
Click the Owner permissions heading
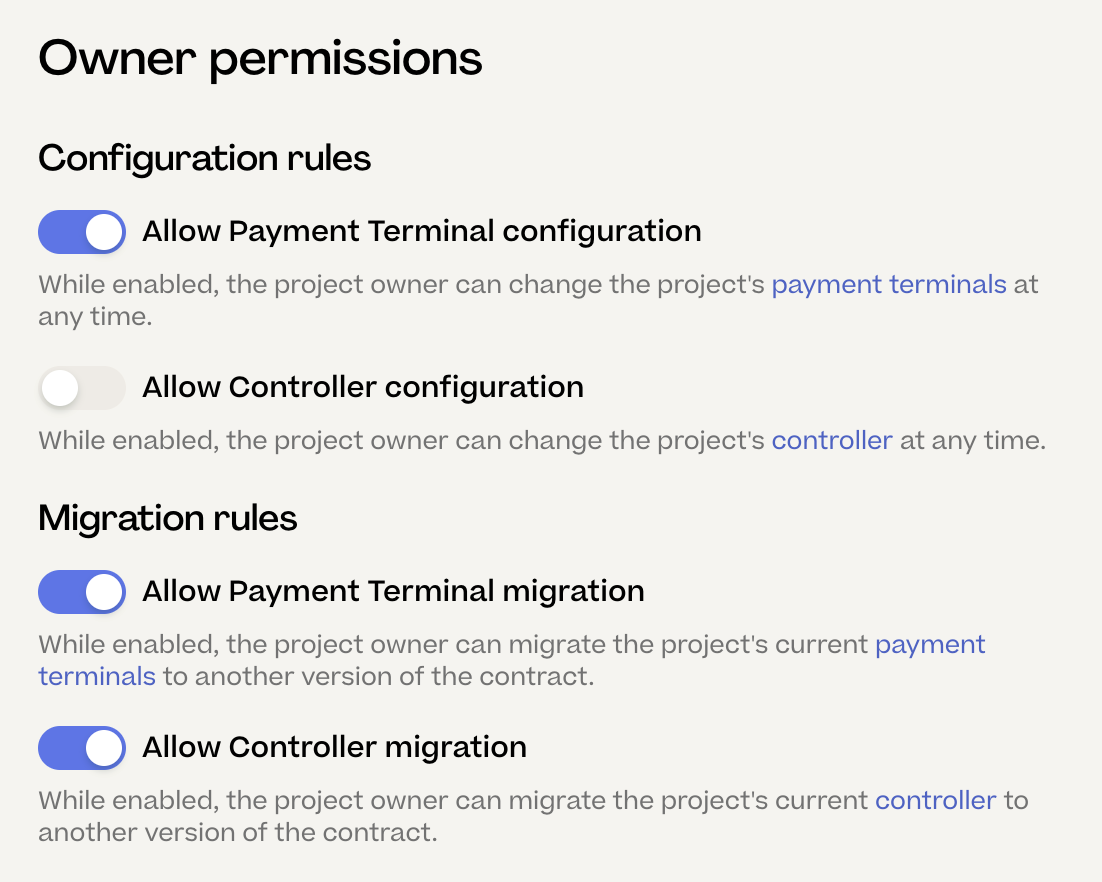260,59
